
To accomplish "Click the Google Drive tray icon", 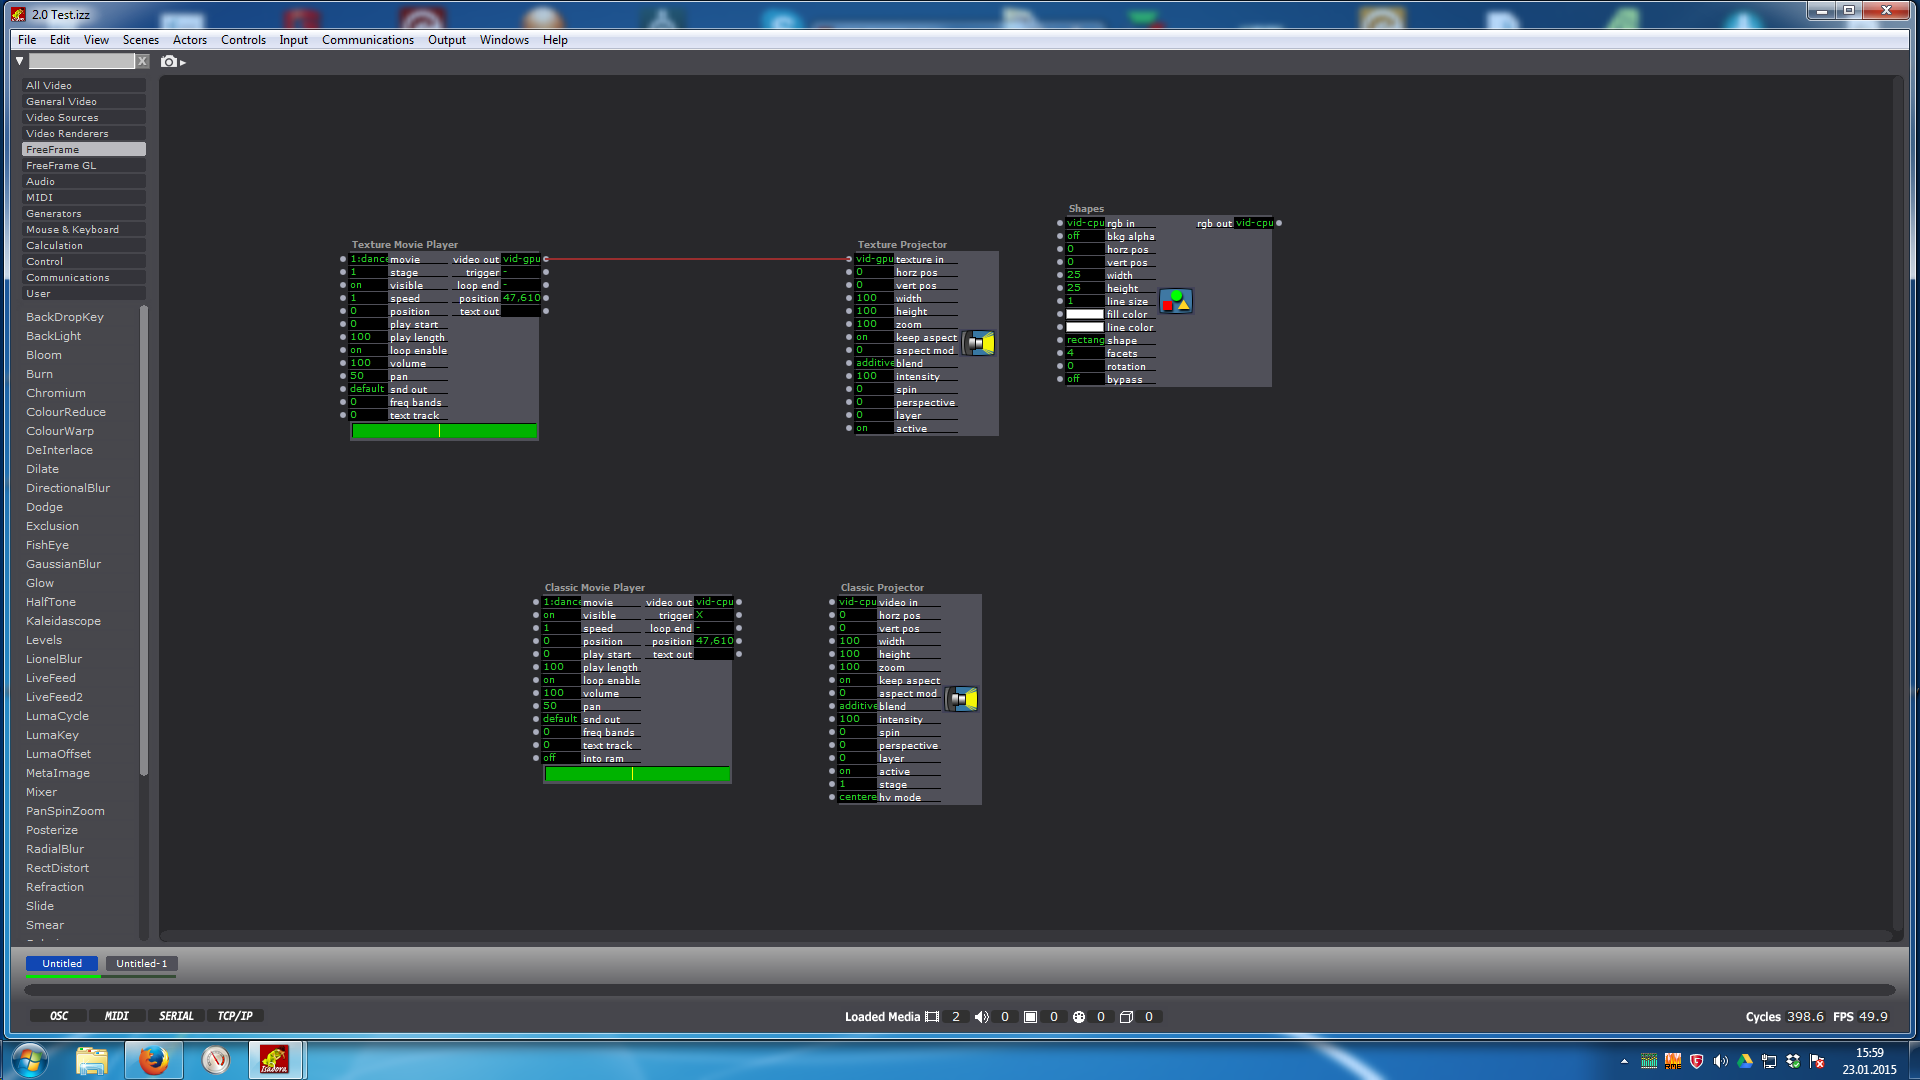I will 1745,1062.
